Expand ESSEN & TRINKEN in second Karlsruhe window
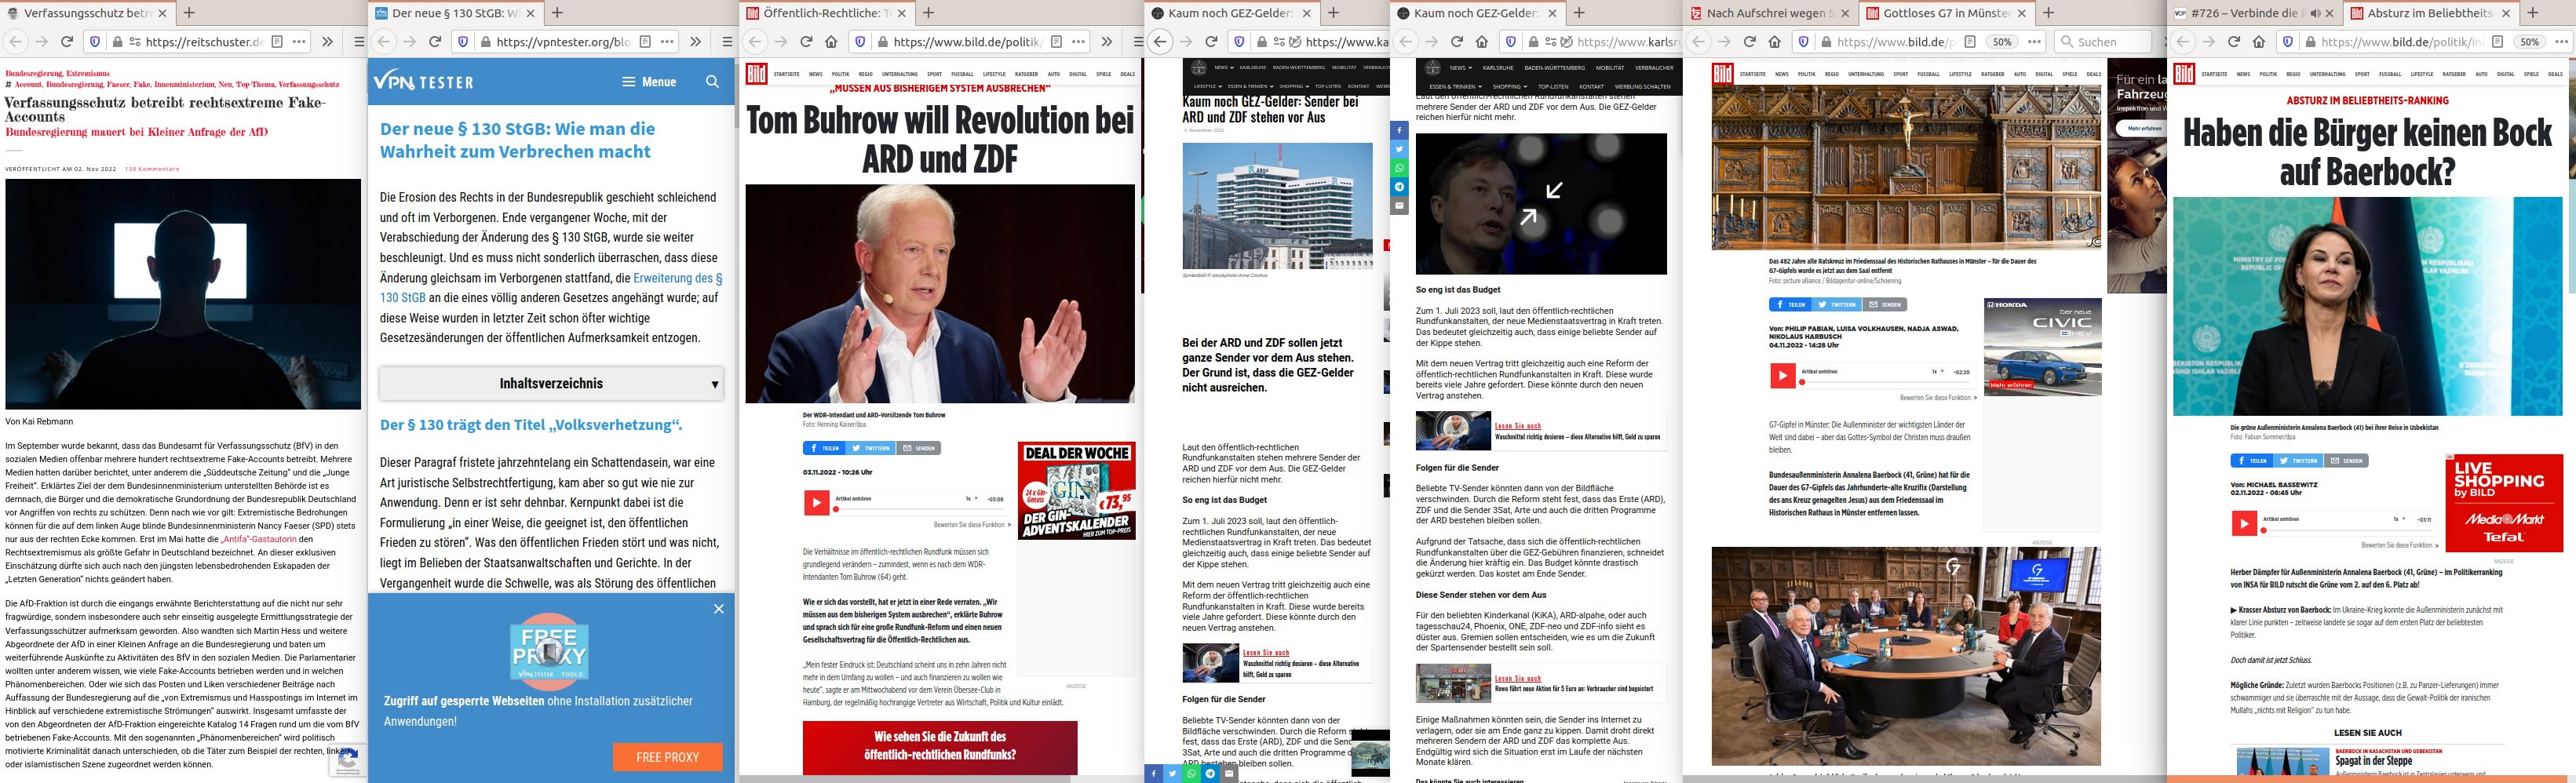The width and height of the screenshot is (2576, 783). [x=1455, y=87]
